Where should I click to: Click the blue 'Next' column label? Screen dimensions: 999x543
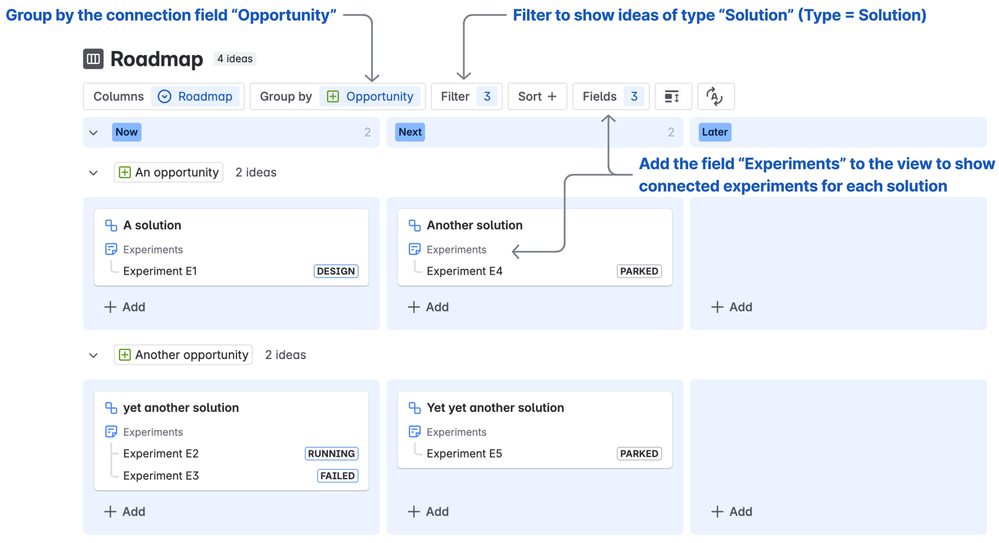point(410,132)
